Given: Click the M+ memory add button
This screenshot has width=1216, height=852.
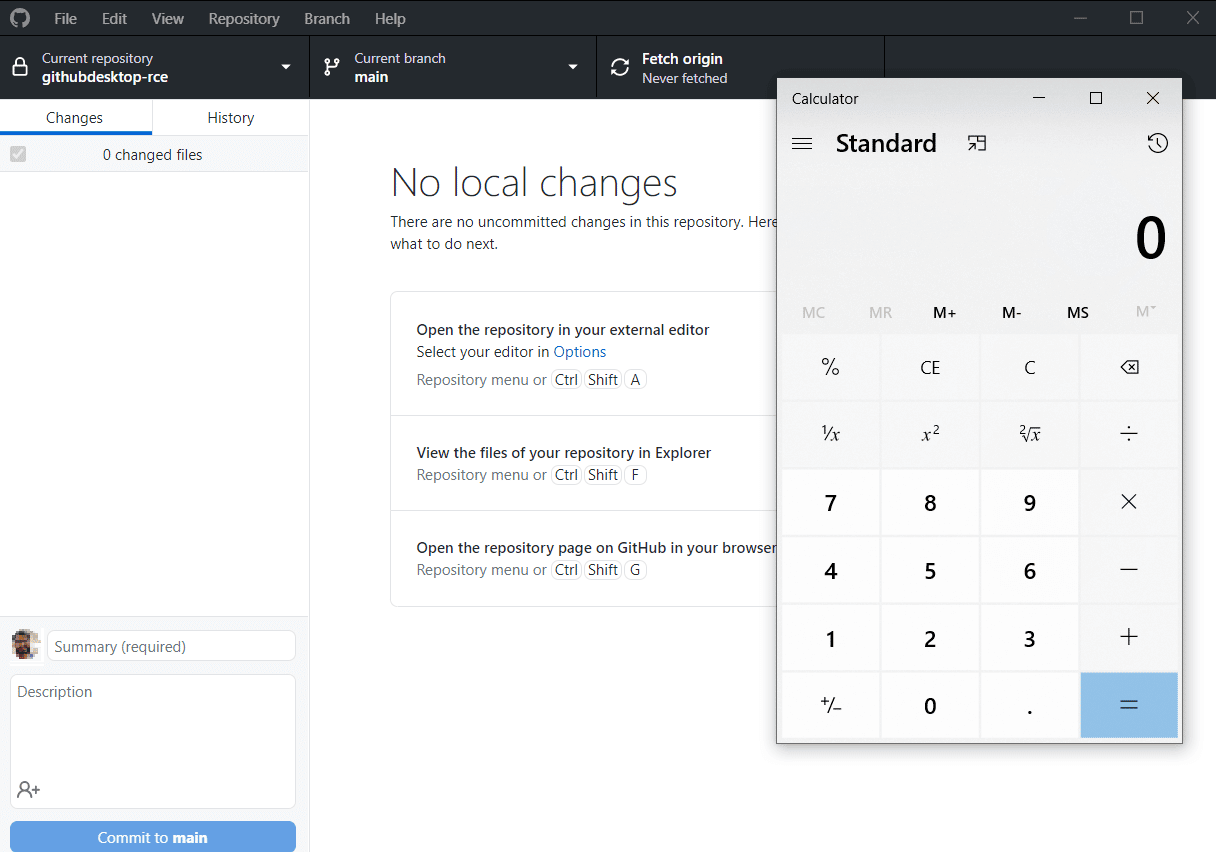Looking at the screenshot, I should (945, 313).
